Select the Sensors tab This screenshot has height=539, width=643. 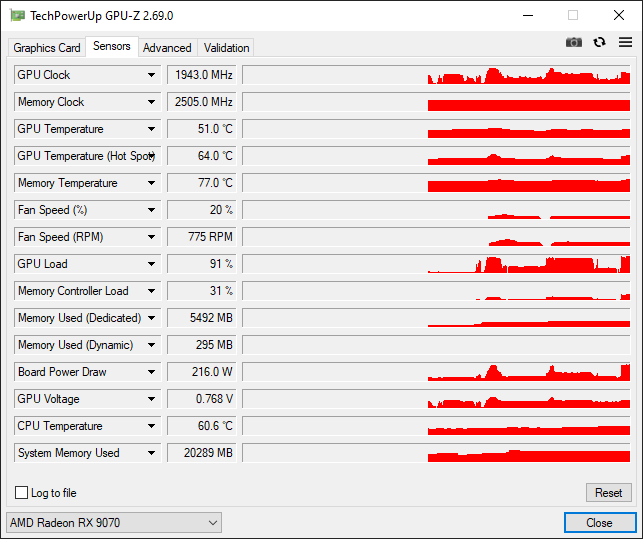point(112,46)
